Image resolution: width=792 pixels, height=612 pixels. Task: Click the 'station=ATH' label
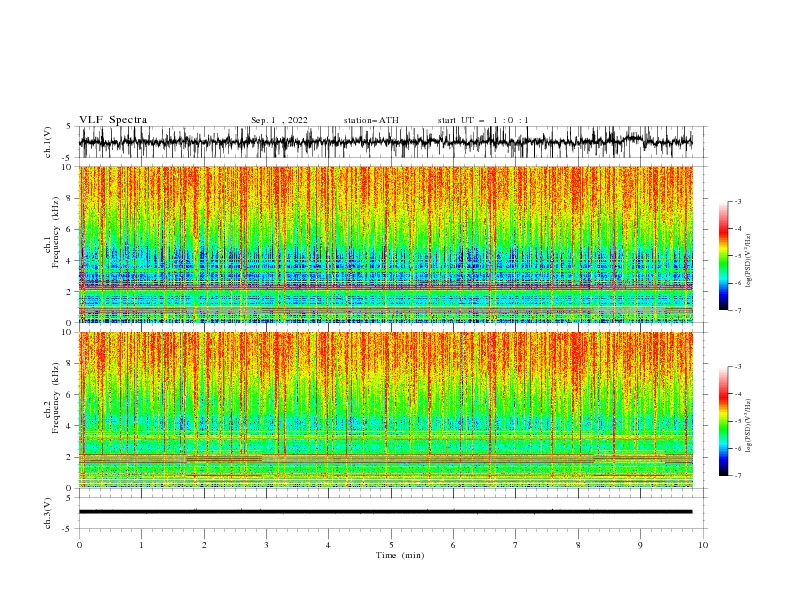tap(371, 120)
